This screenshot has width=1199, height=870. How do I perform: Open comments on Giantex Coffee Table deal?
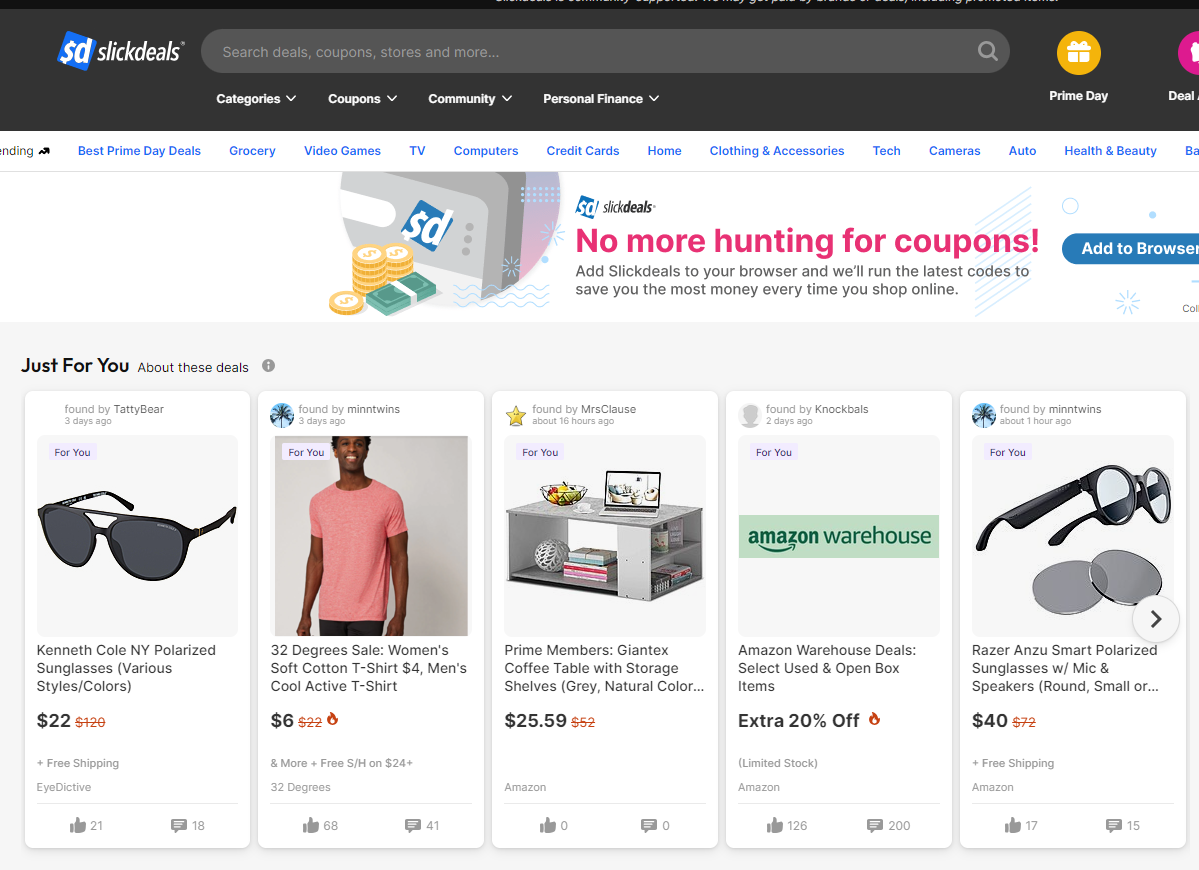pos(648,825)
